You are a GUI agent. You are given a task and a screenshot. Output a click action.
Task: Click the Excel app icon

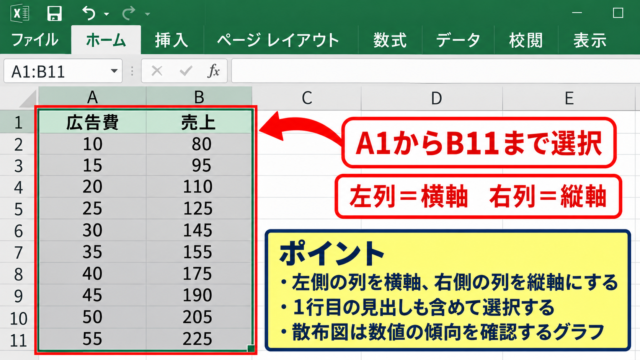click(20, 13)
